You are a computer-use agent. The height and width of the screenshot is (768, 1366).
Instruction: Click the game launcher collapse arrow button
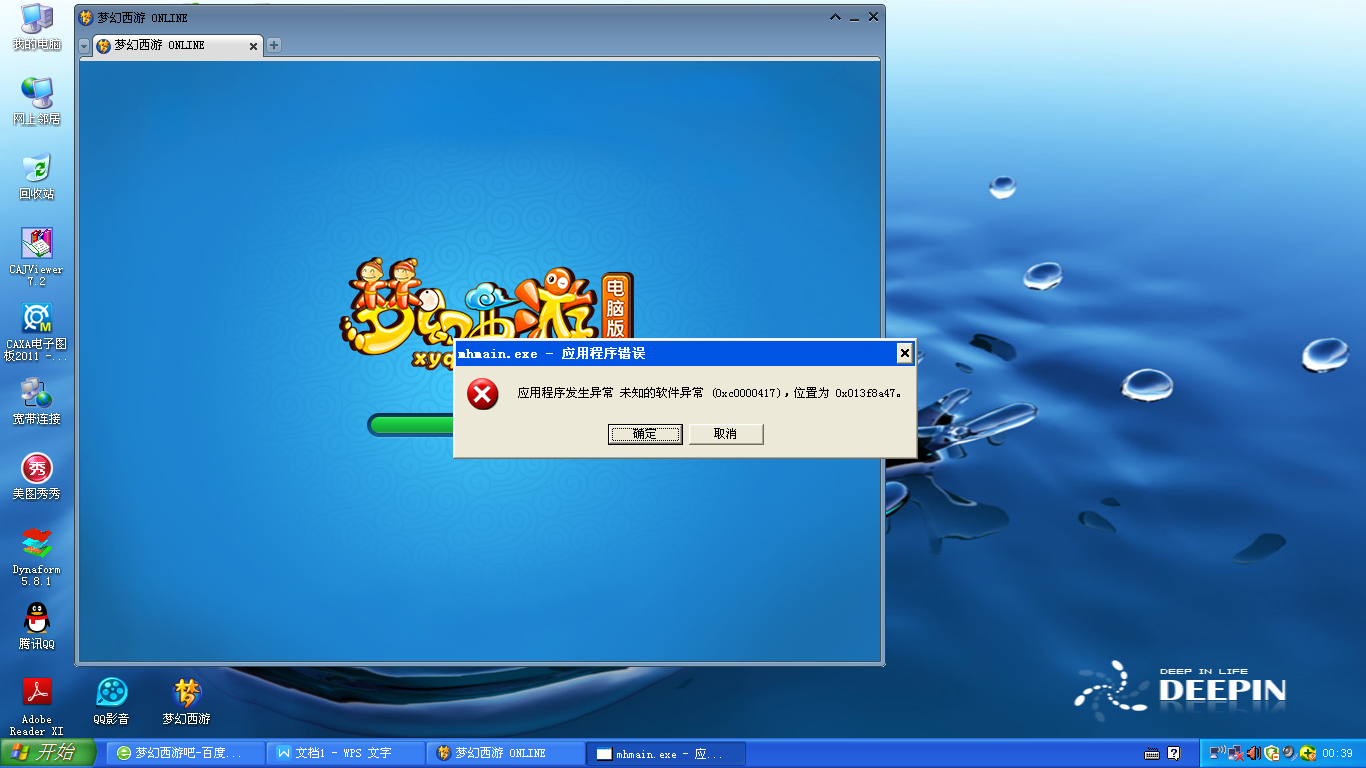[x=836, y=17]
